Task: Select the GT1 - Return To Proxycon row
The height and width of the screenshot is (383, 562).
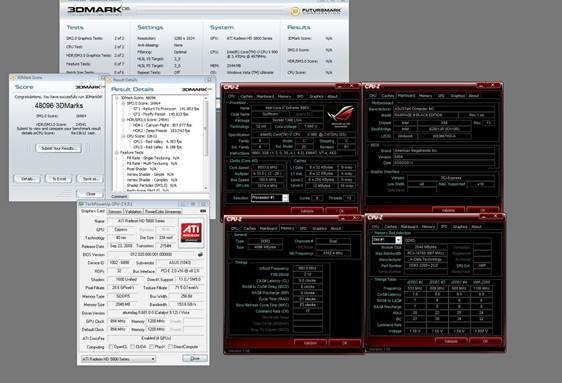Action: (166, 109)
